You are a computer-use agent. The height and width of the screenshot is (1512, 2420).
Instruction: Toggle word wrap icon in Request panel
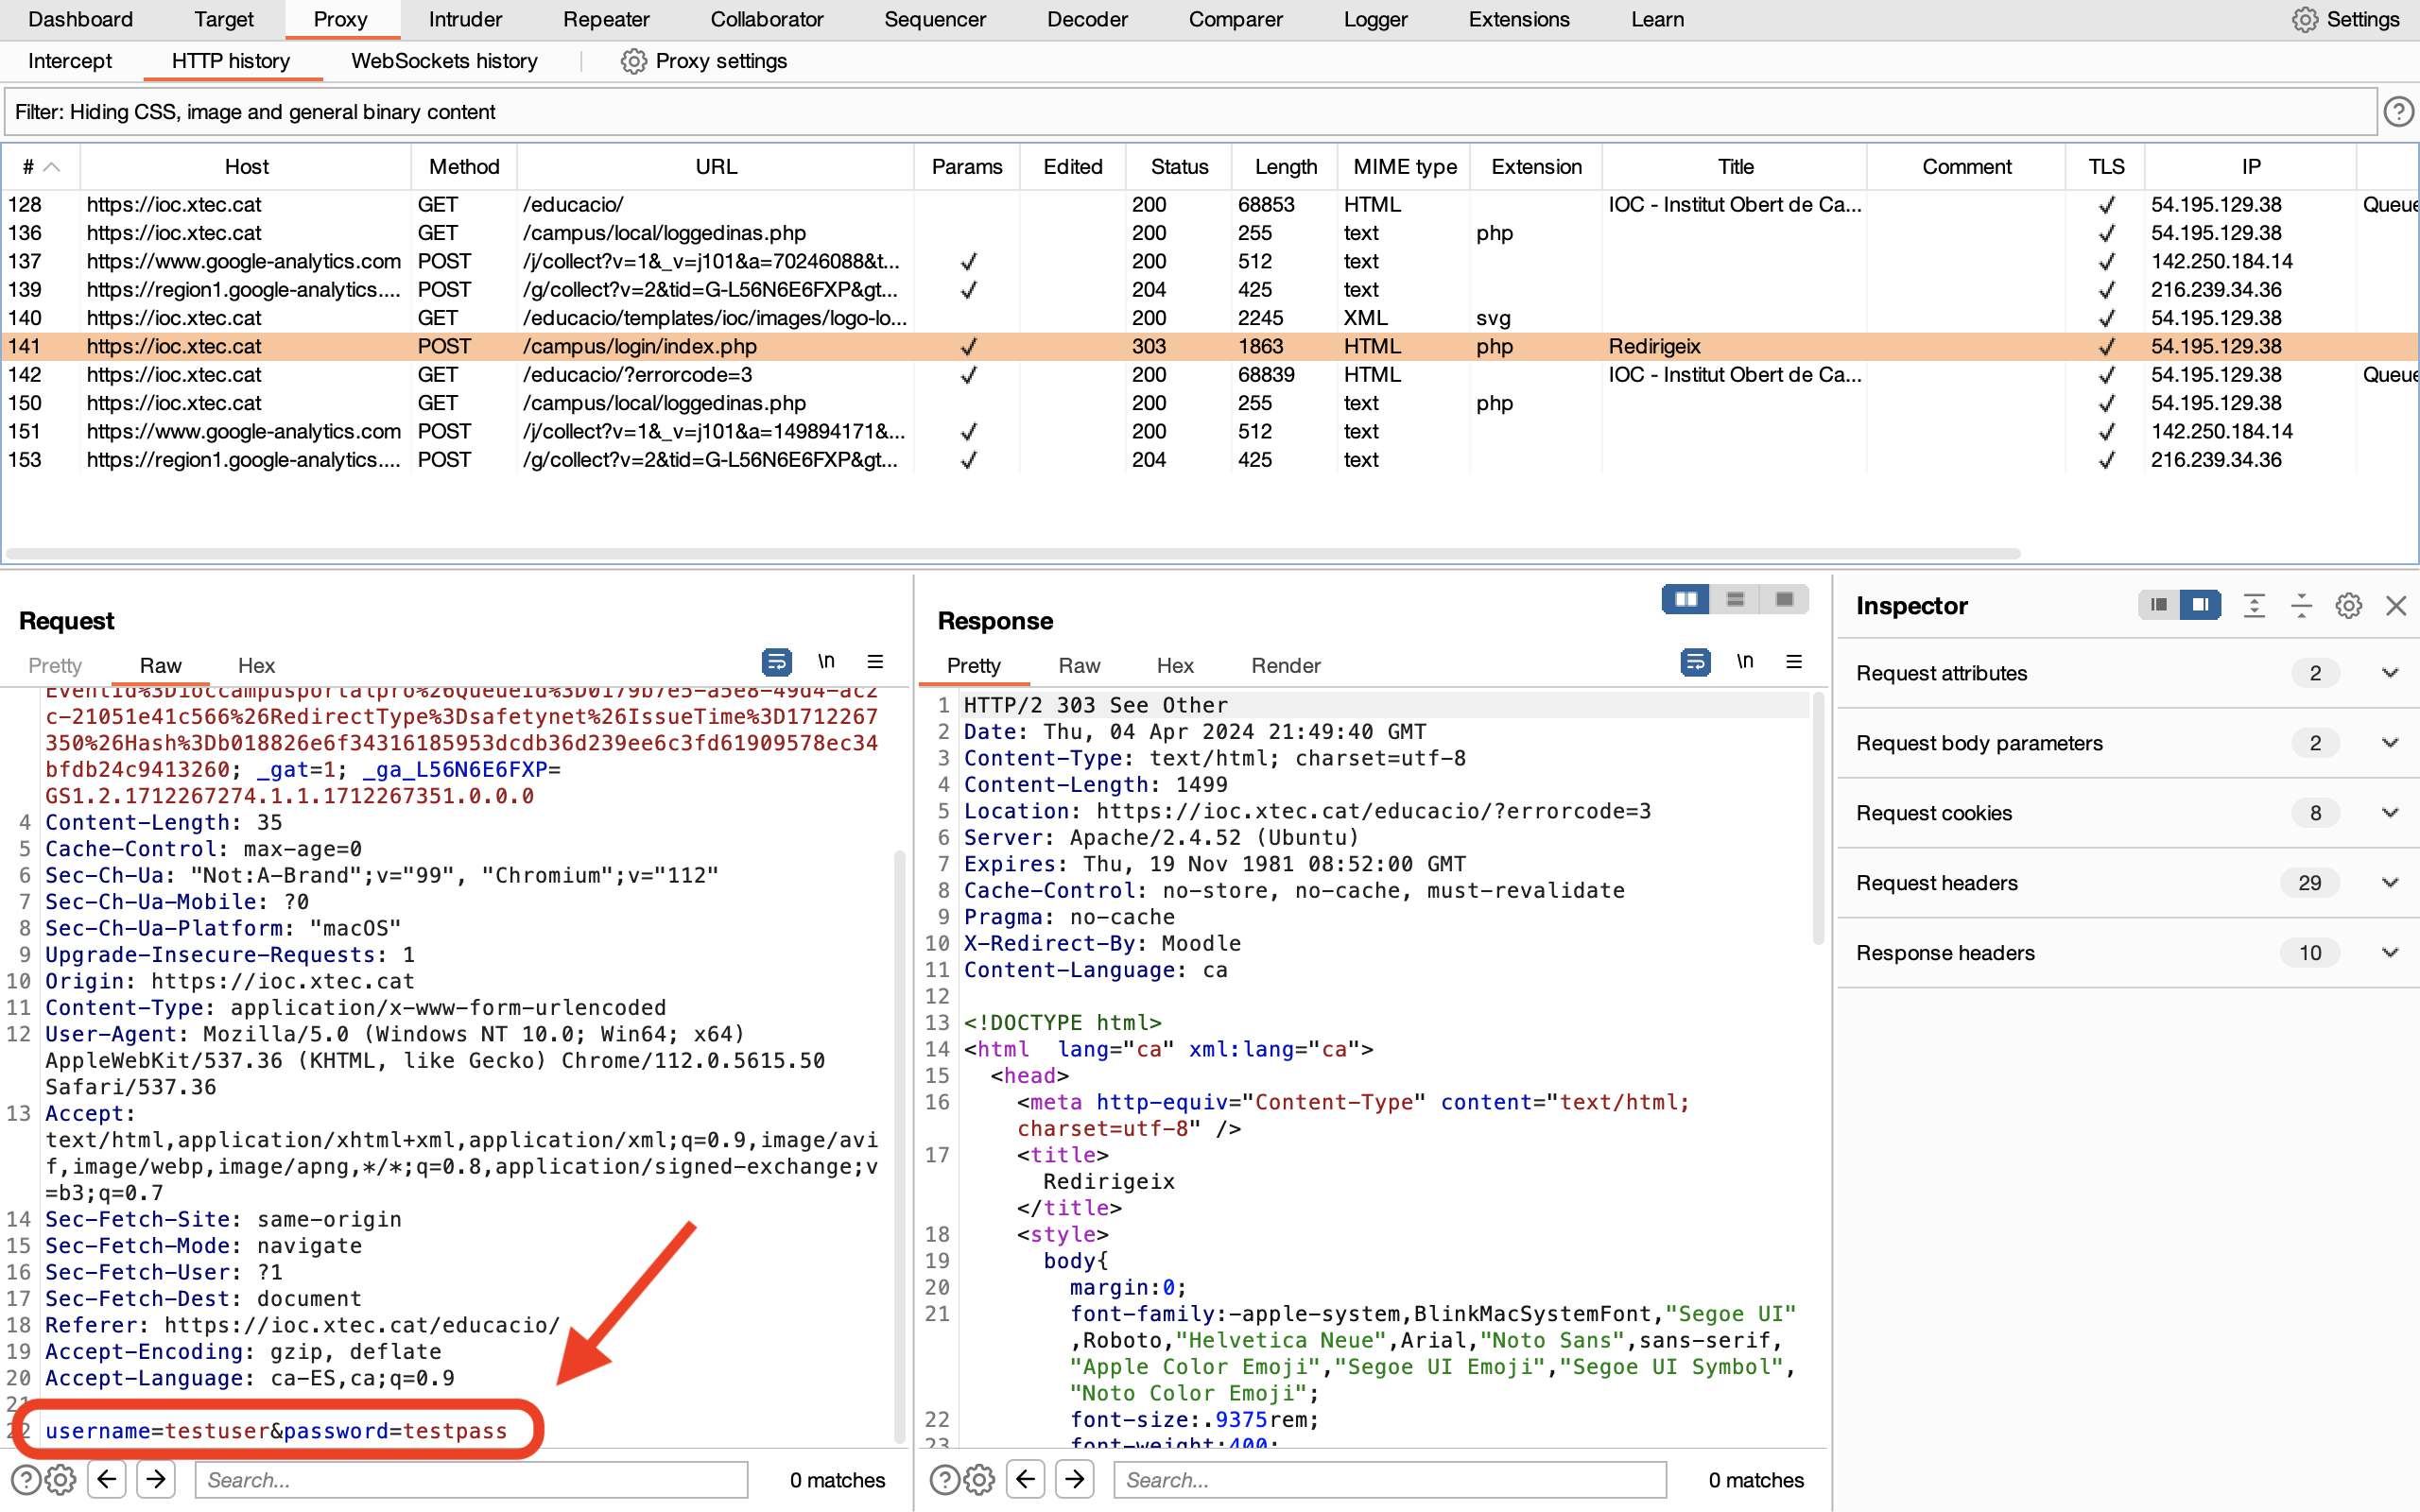[776, 662]
